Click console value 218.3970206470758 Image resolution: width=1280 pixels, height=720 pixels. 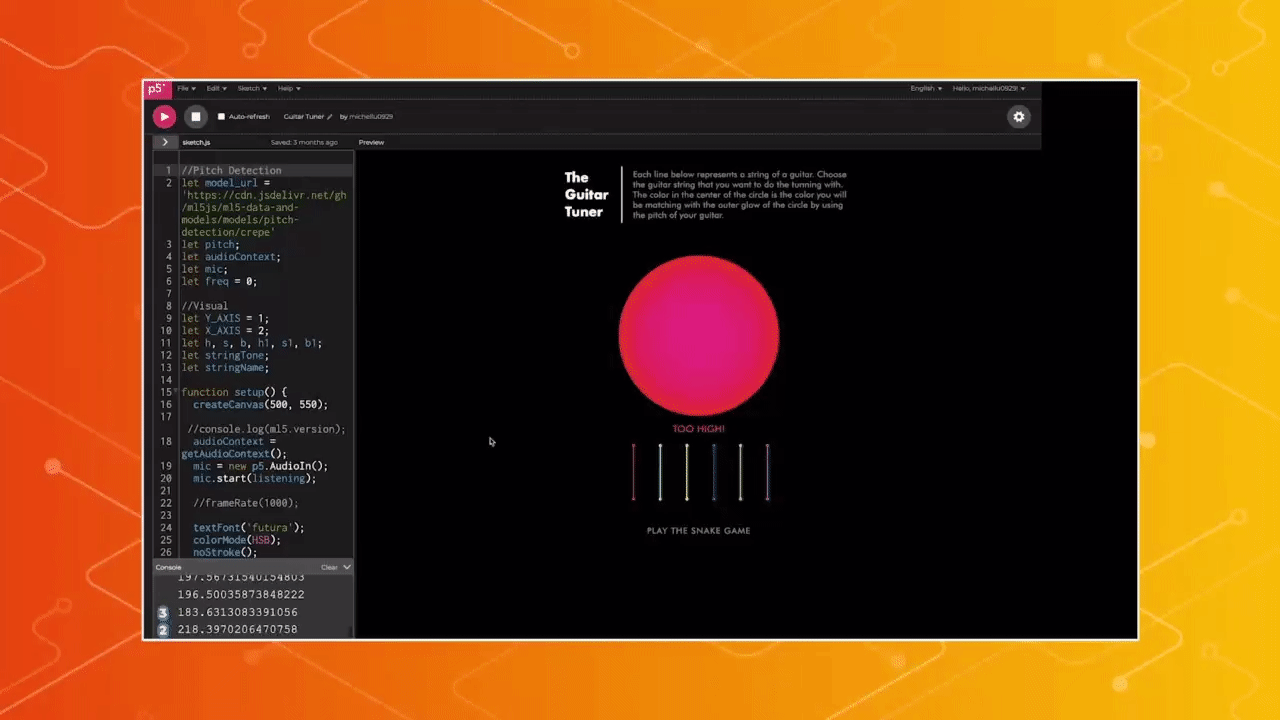[237, 630]
